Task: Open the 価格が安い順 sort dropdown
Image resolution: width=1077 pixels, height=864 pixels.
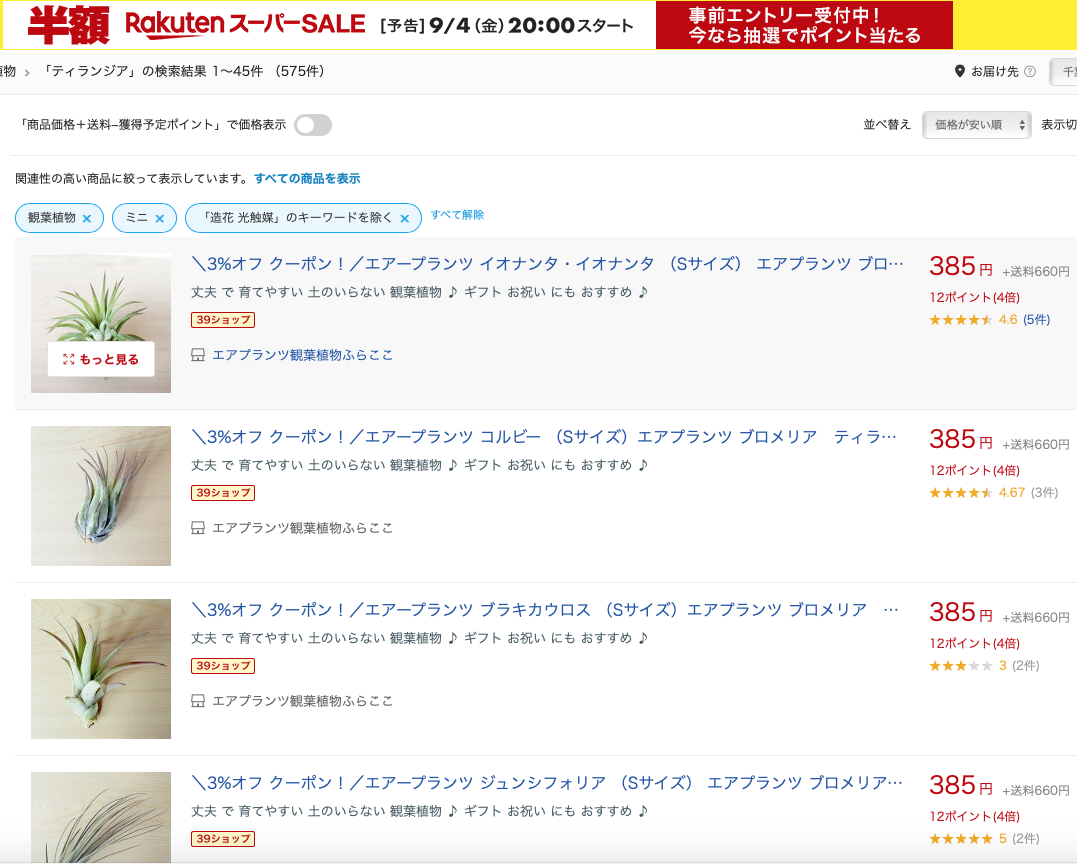Action: click(x=976, y=125)
